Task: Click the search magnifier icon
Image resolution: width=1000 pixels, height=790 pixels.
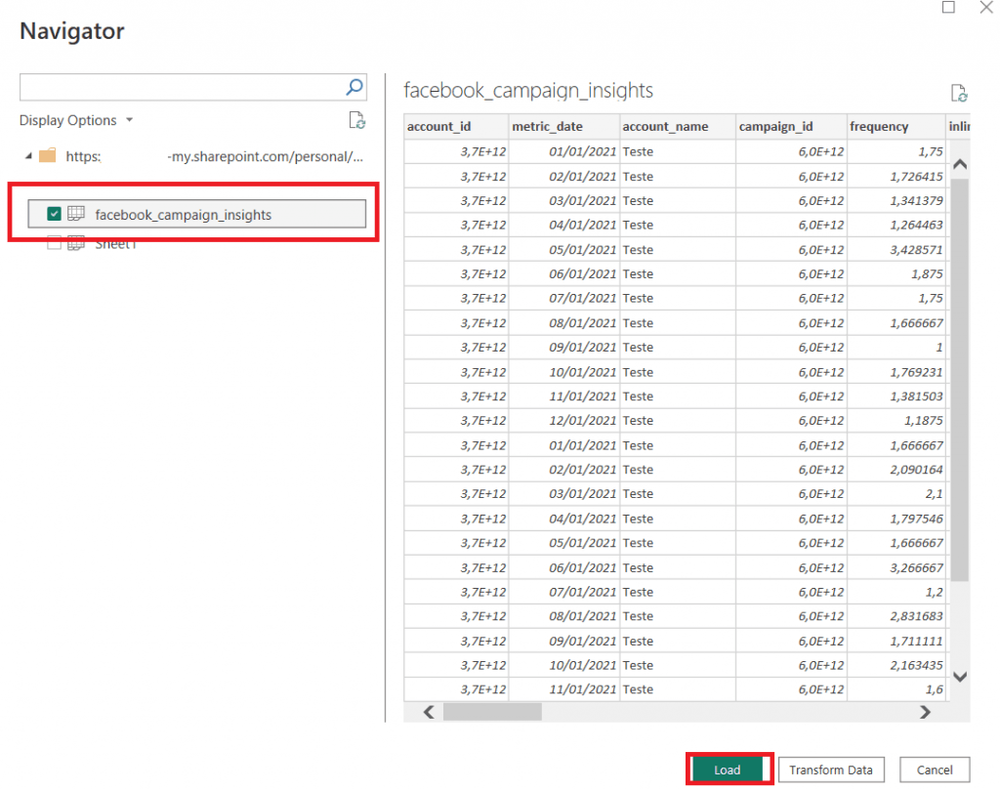Action: point(355,87)
